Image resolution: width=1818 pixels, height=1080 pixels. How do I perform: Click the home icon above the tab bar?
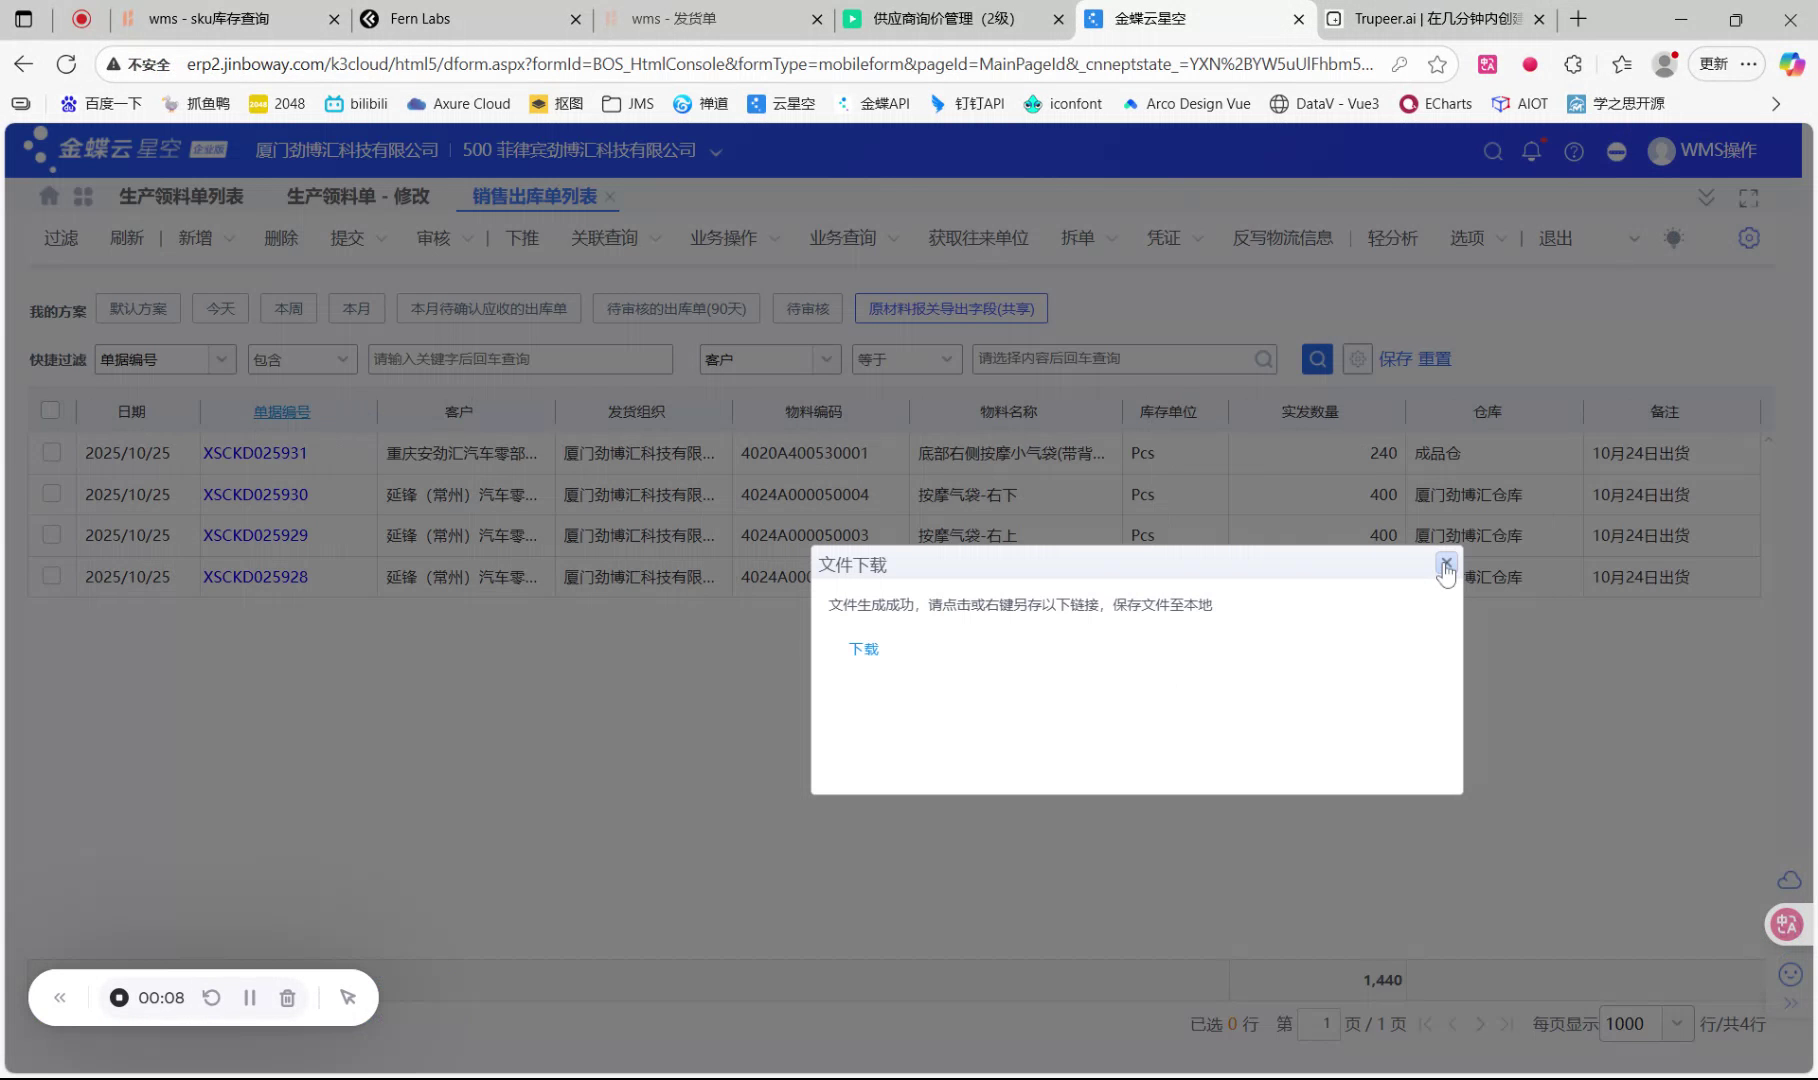pyautogui.click(x=48, y=196)
